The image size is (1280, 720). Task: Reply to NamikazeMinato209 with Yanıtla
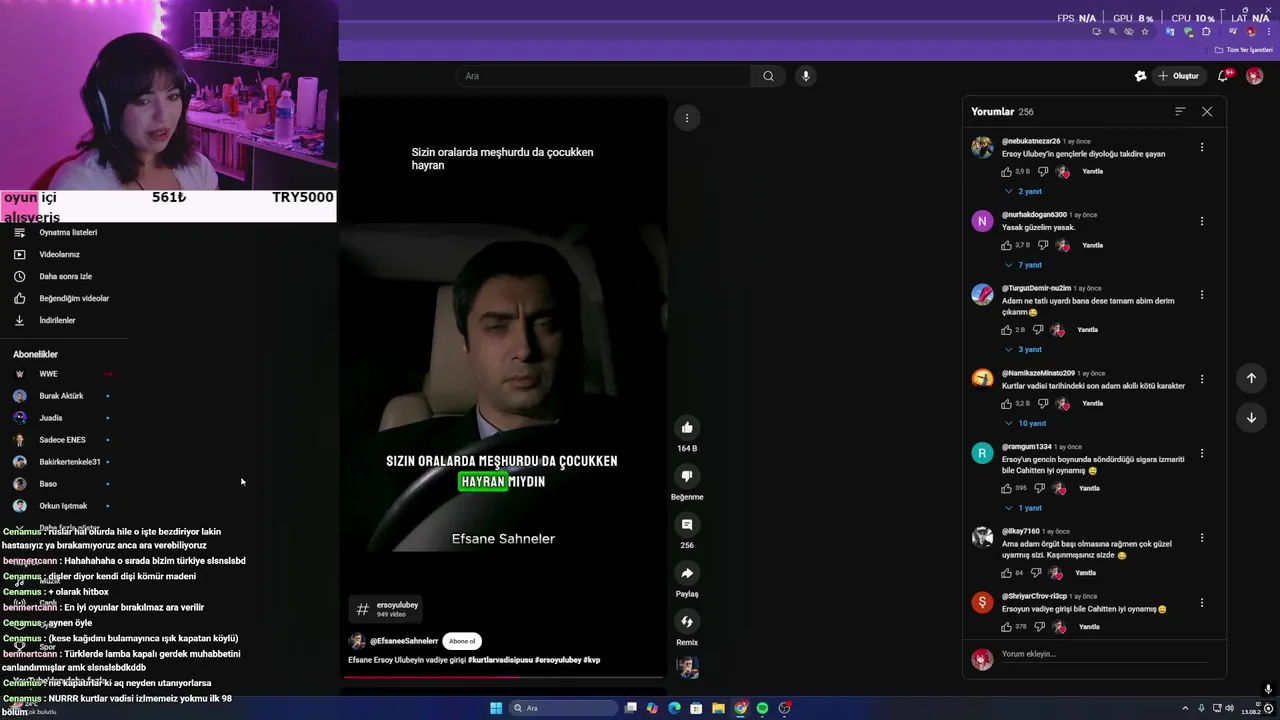point(1092,404)
